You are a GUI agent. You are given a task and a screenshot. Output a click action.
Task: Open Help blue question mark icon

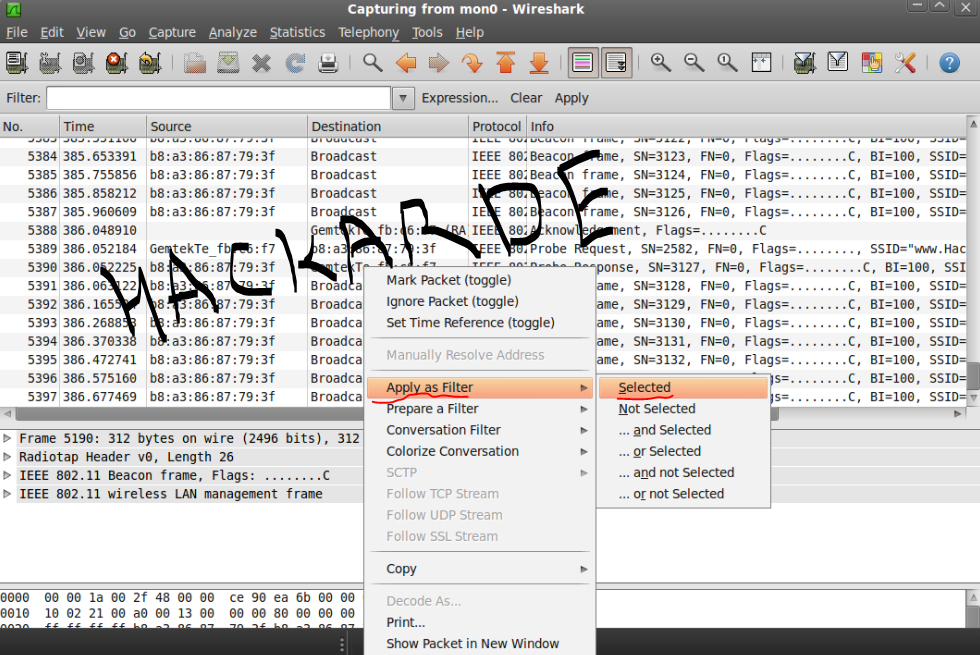click(949, 62)
